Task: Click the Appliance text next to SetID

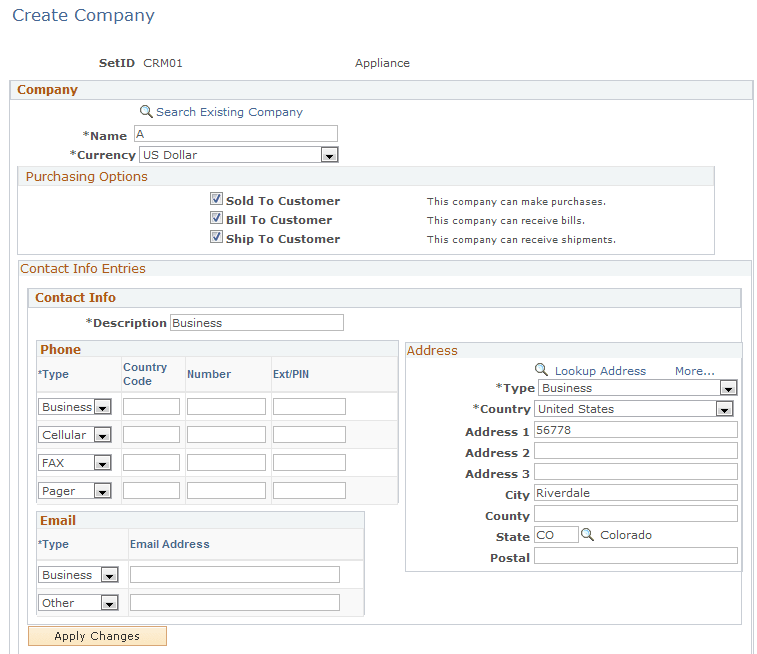Action: tap(382, 63)
